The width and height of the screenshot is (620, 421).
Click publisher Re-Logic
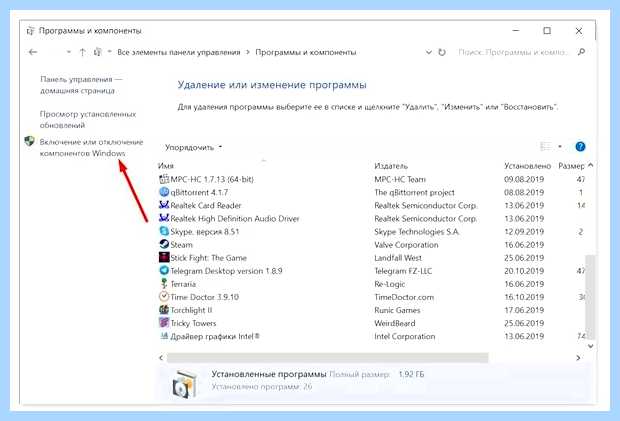[x=389, y=284]
